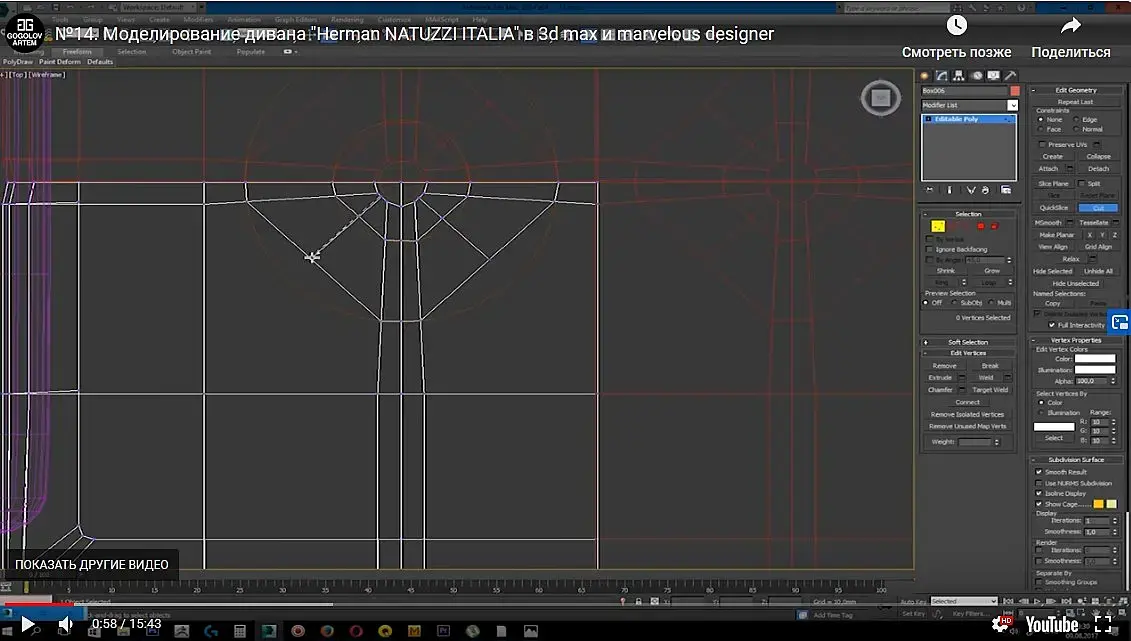The width and height of the screenshot is (1131, 641).
Task: Select SubObj preview selection radio
Action: tap(954, 303)
